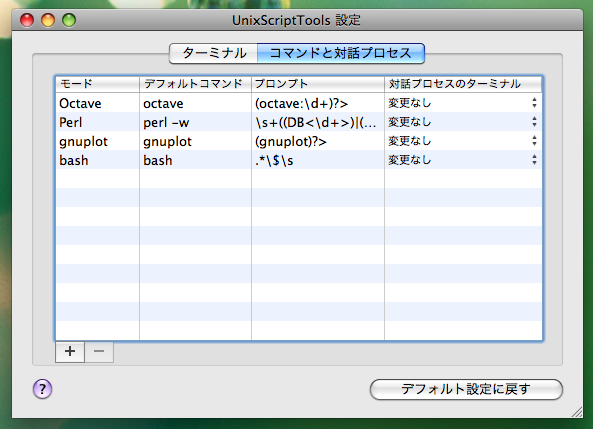Select the Perl mode cell
This screenshot has width=593, height=429.
(x=98, y=122)
